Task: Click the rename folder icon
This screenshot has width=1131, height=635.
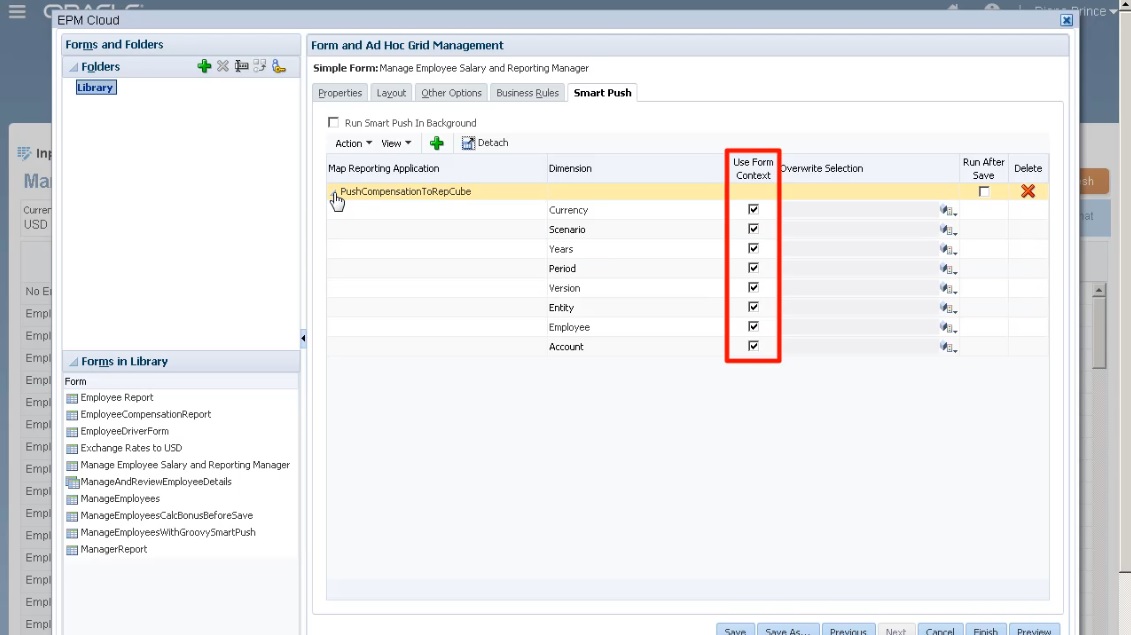Action: (x=240, y=66)
